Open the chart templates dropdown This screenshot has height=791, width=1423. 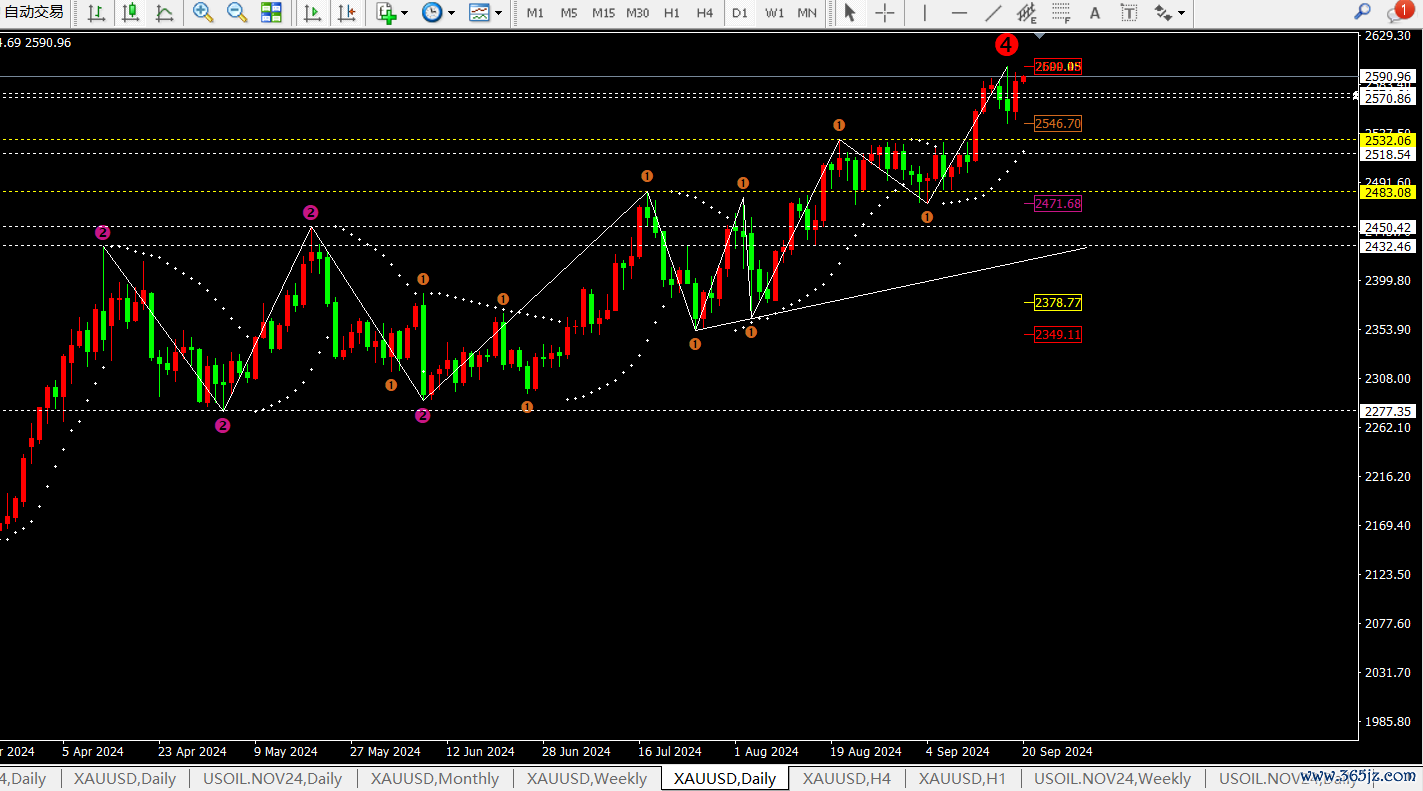click(x=485, y=13)
